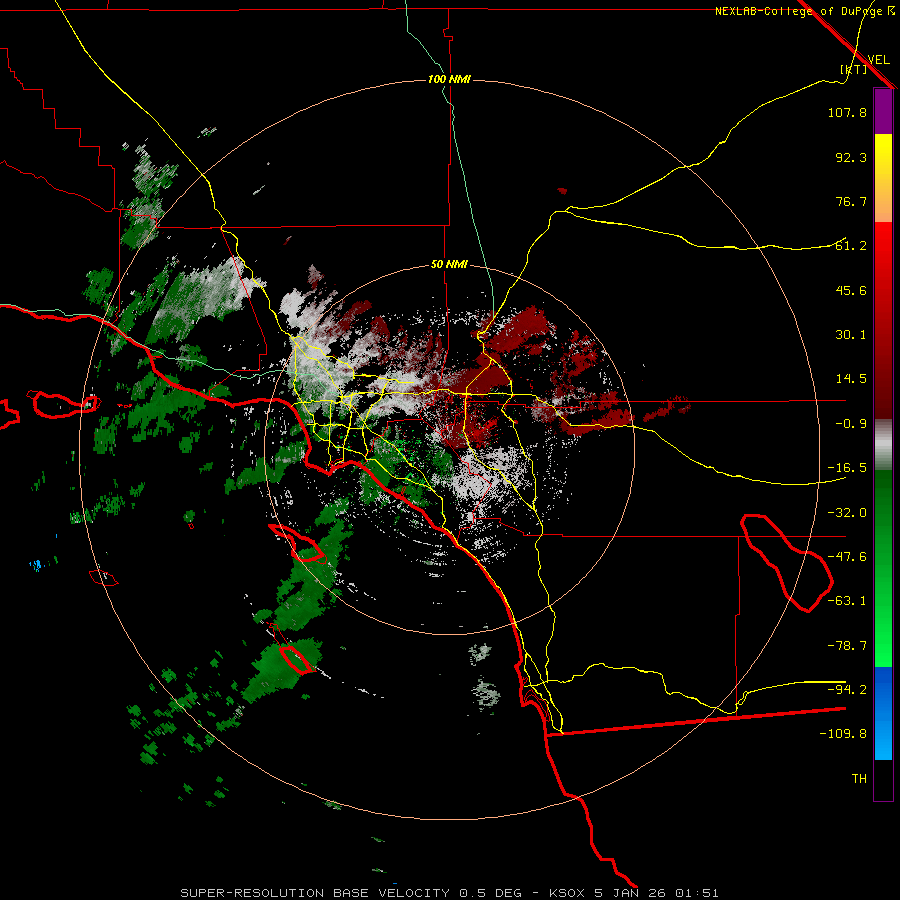The width and height of the screenshot is (900, 900).
Task: Click the gray near-zero segment of the color bar
Action: (x=883, y=445)
